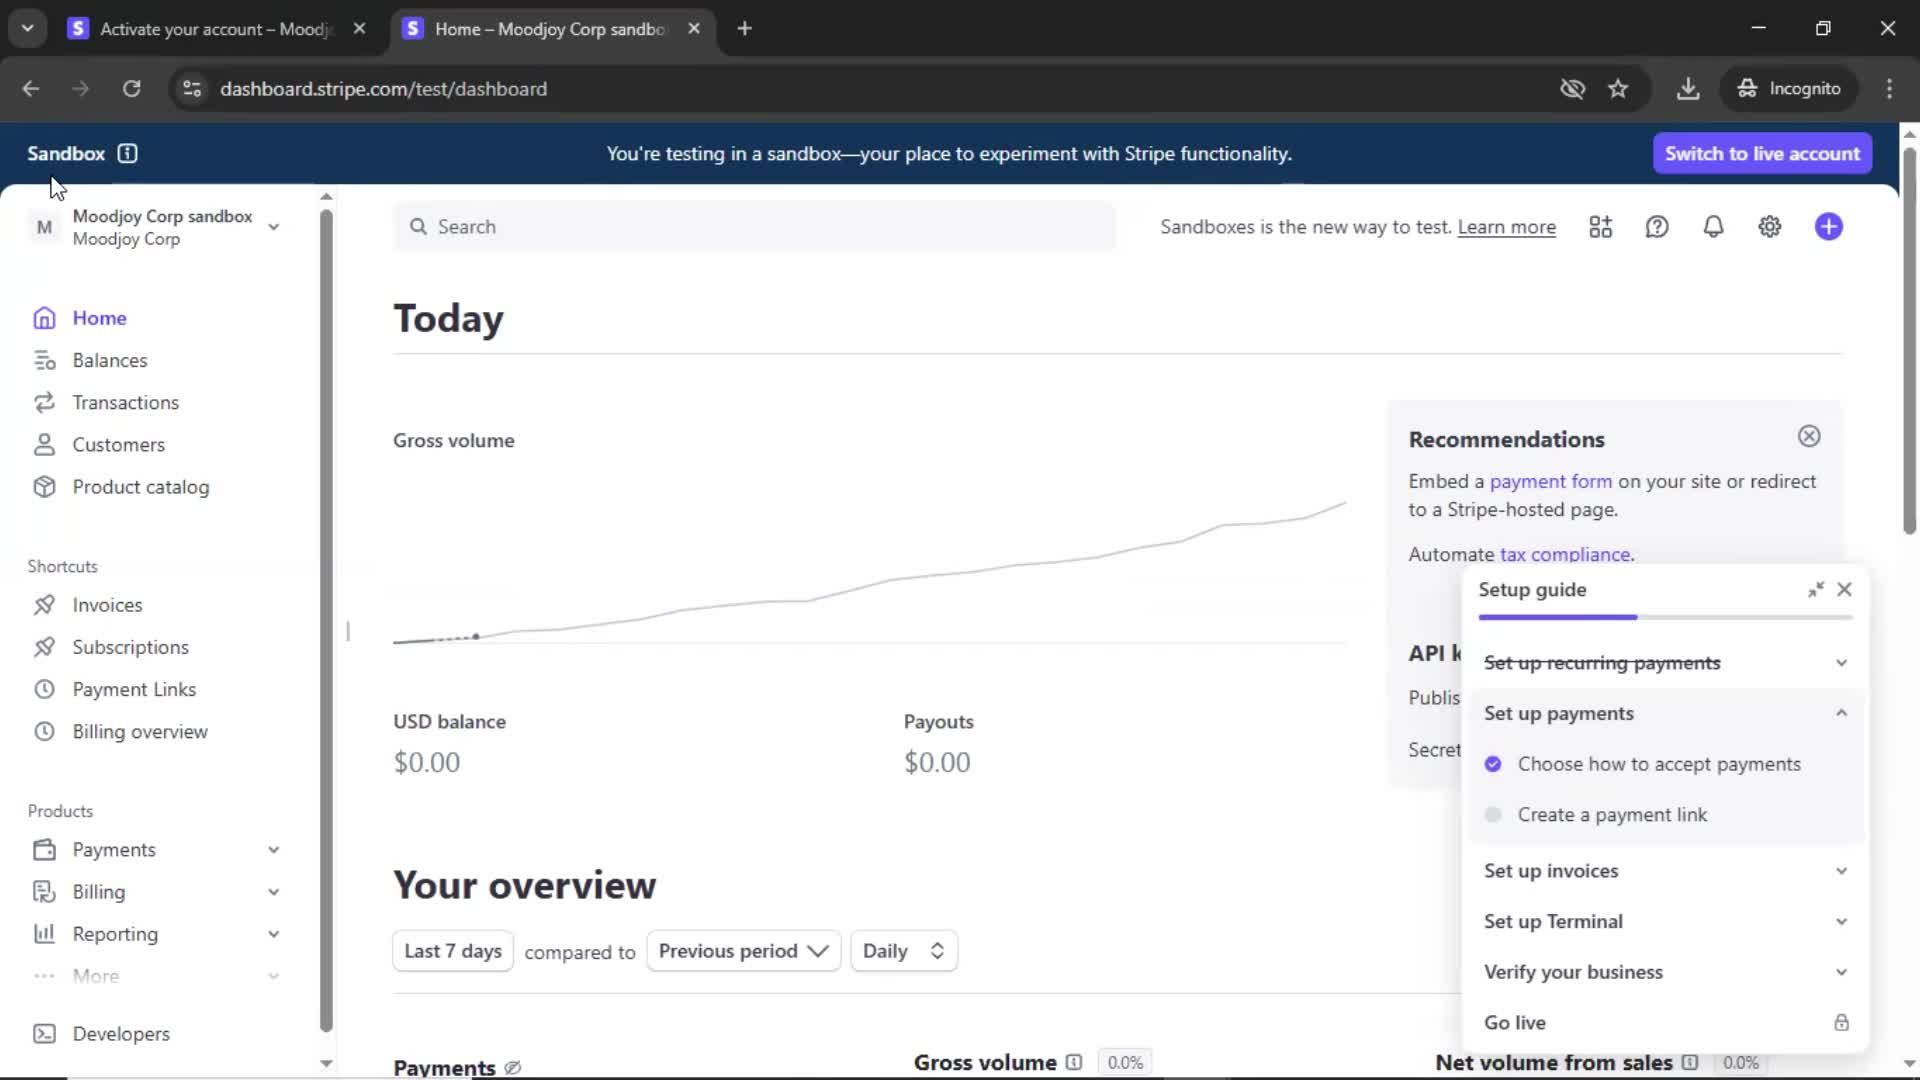Screen dimensions: 1920x1080
Task: Open the Chrome tab search dropdown
Action: [x=28, y=28]
